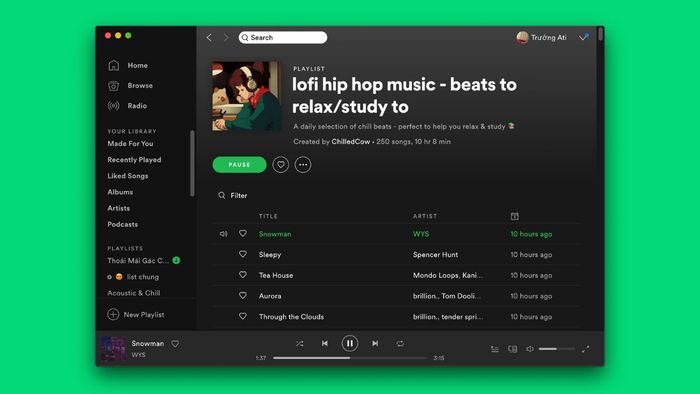Pause playback in the bottom bar
700x394 pixels.
(350, 343)
